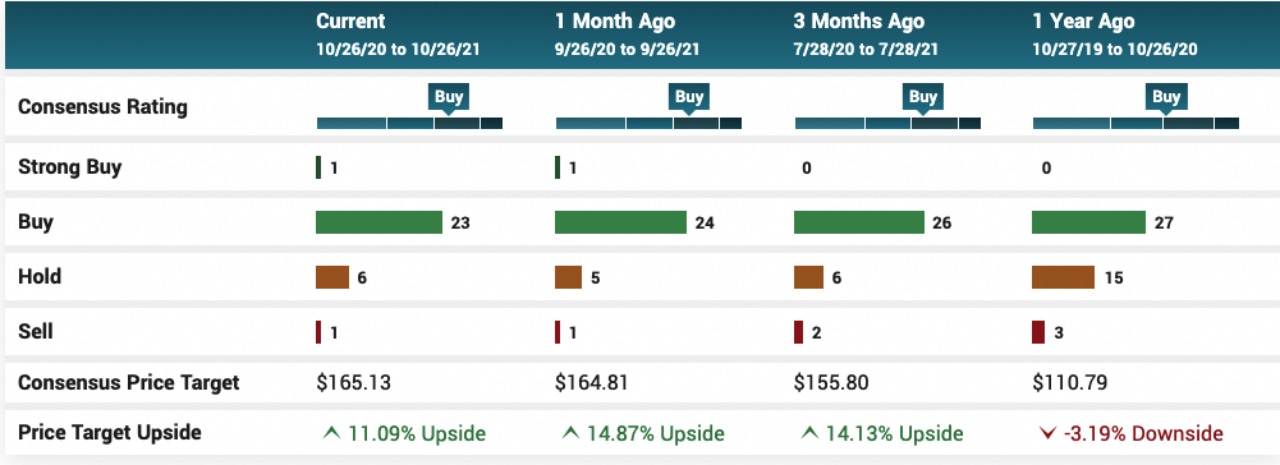Click the orange Hold bar showing 15
The height and width of the screenshot is (465, 1280).
[x=1062, y=277]
